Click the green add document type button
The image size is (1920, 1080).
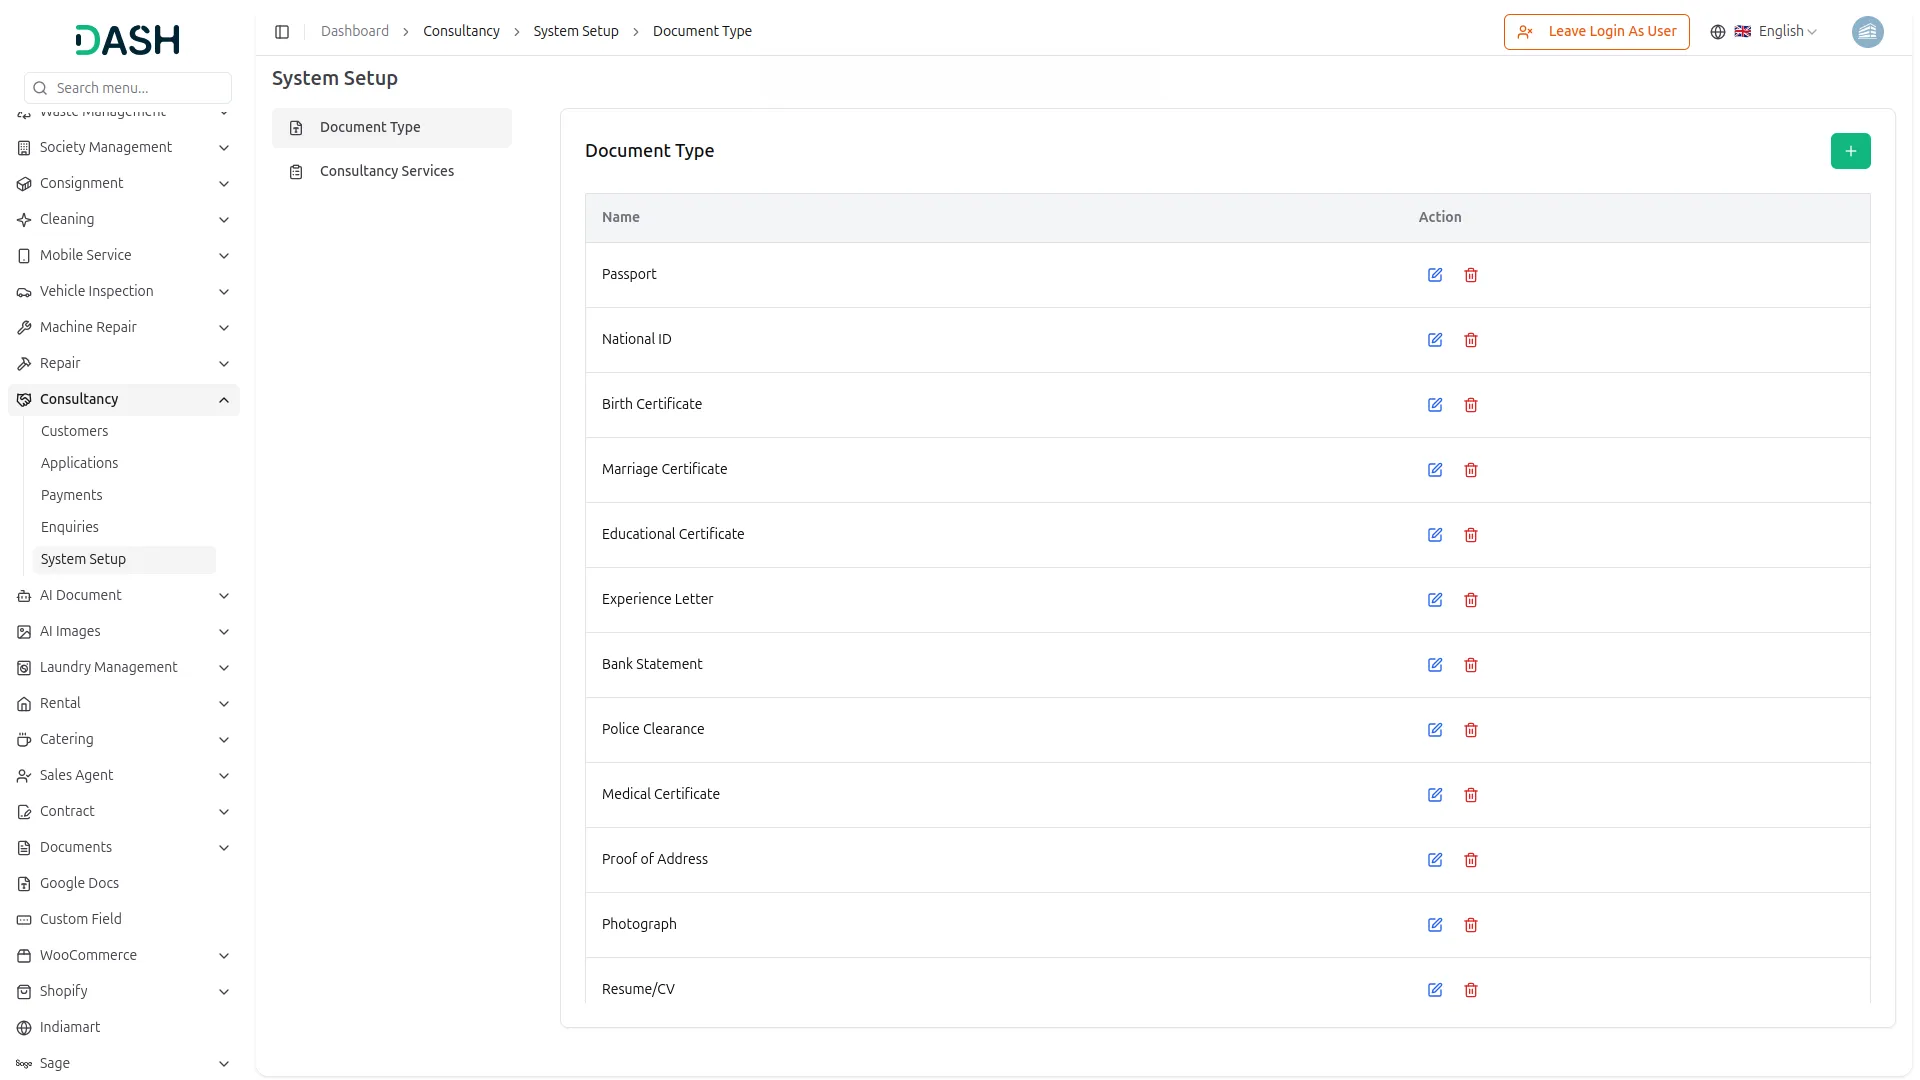1850,151
